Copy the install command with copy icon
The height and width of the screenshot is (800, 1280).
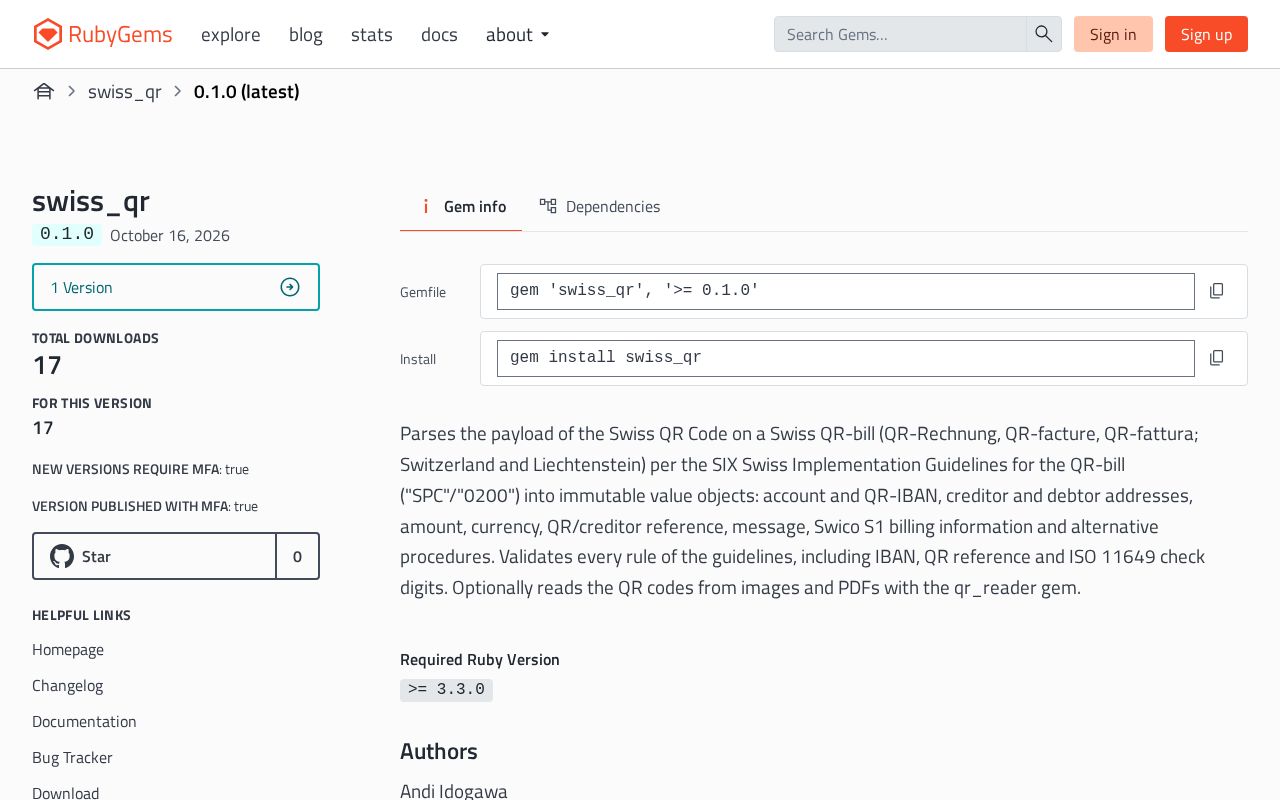click(1216, 358)
